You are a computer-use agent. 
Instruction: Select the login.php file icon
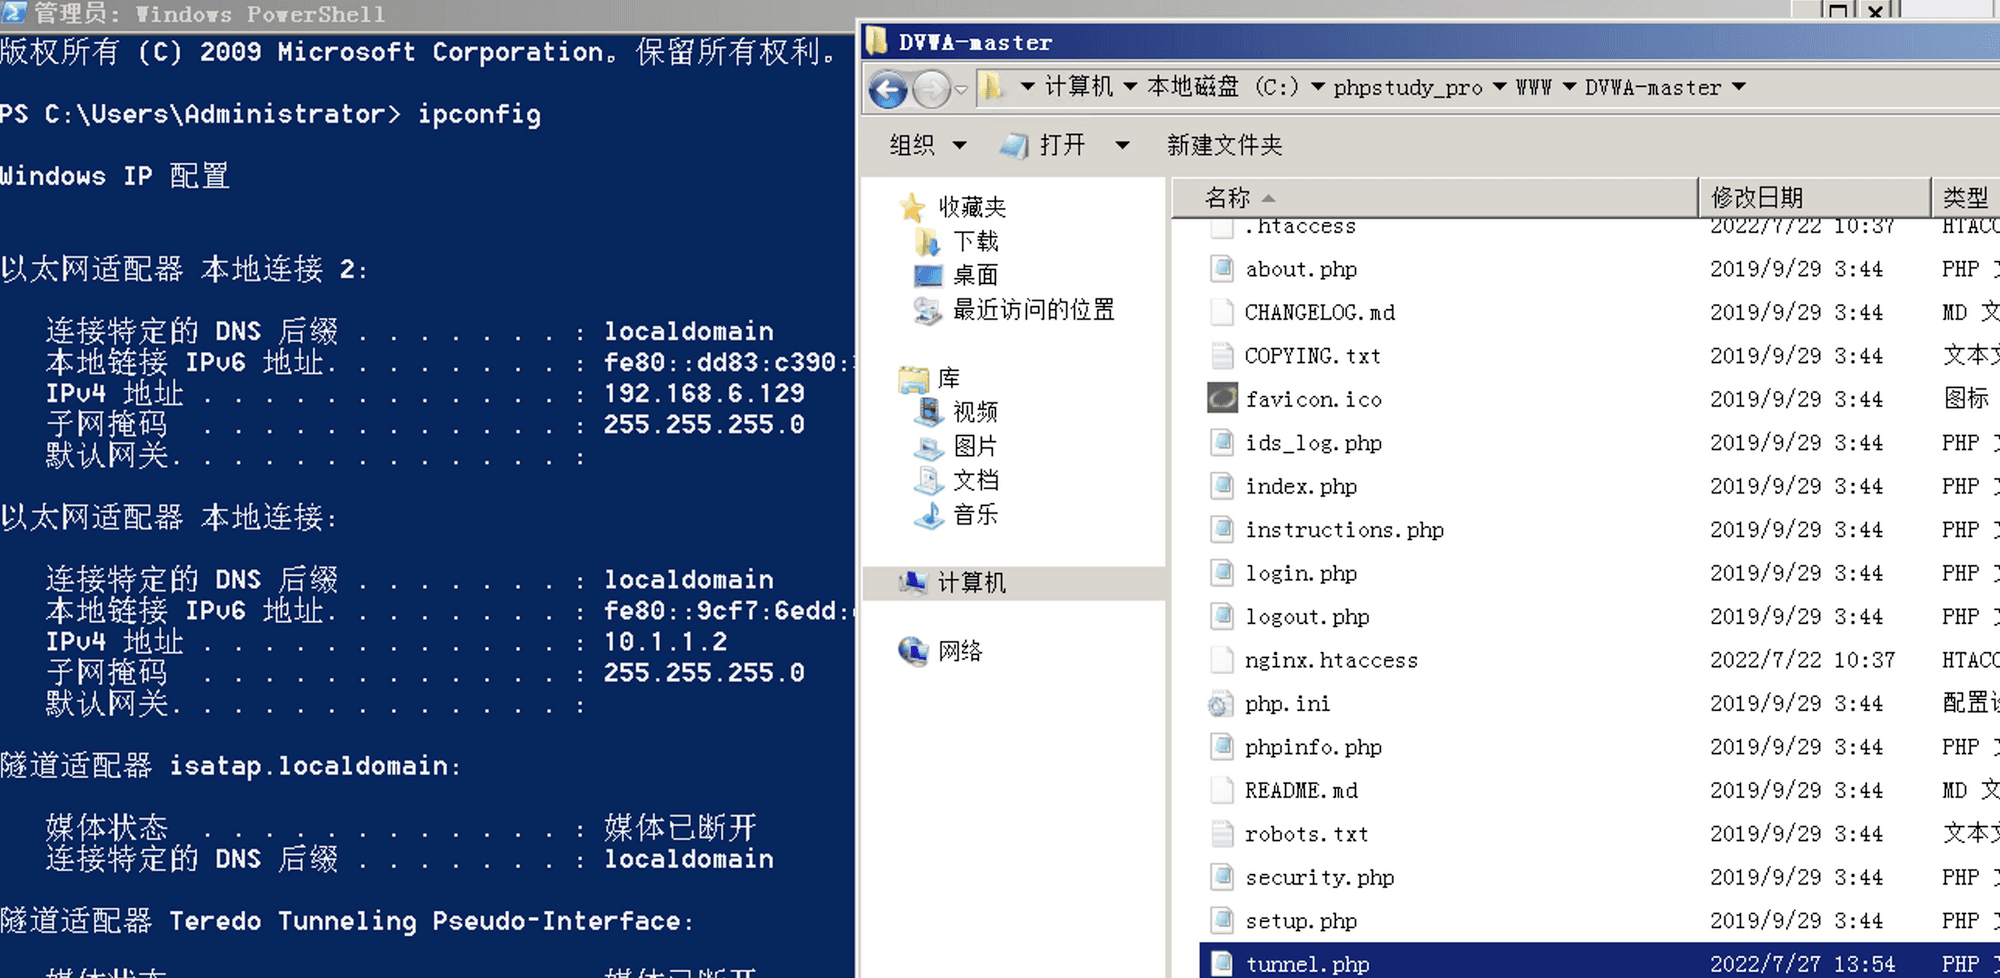tap(1221, 573)
